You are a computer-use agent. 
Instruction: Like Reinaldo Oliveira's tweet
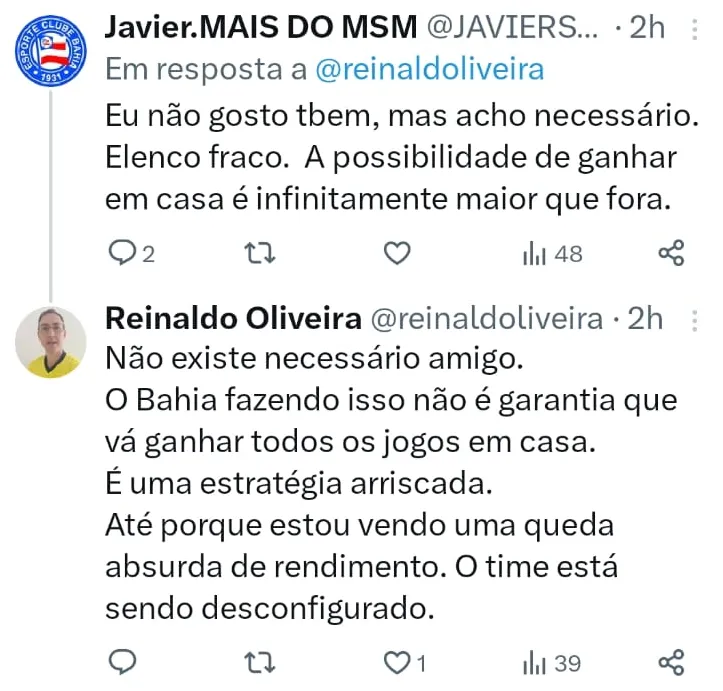pyautogui.click(x=397, y=662)
